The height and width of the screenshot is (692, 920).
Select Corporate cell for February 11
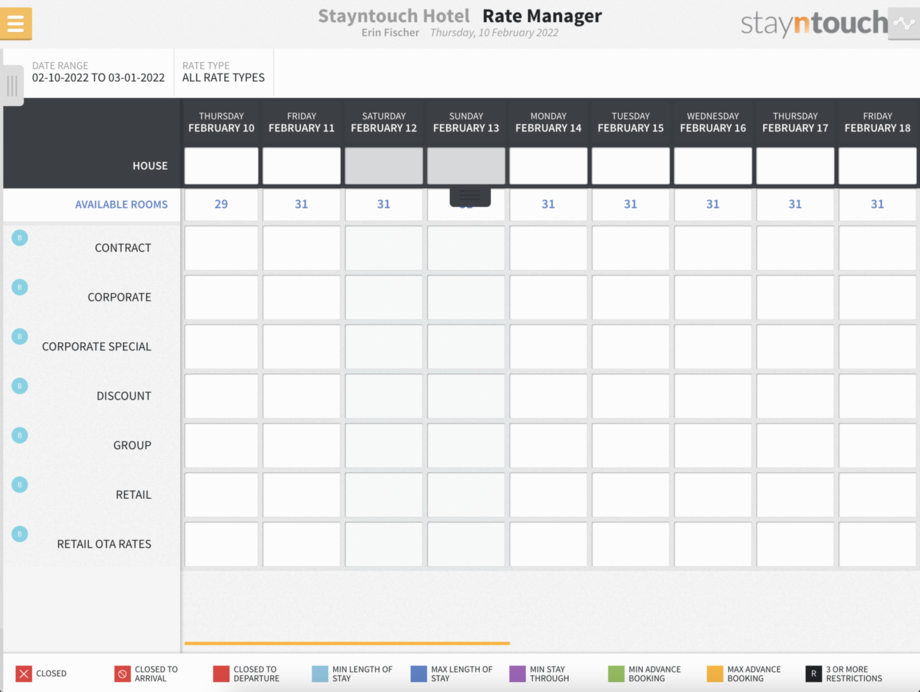click(302, 298)
